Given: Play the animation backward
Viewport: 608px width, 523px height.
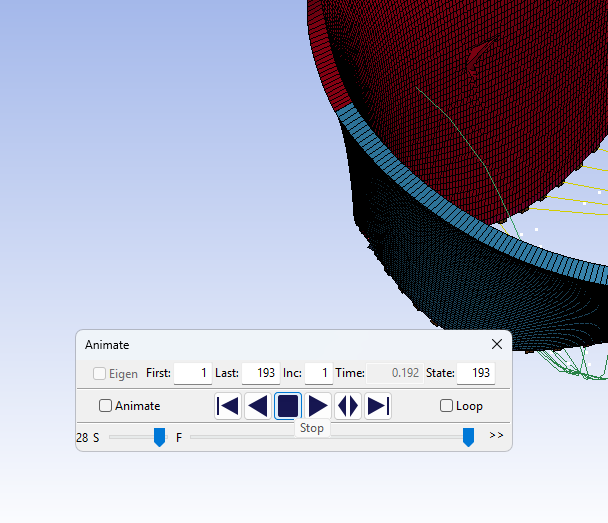Looking at the screenshot, I should 258,406.
